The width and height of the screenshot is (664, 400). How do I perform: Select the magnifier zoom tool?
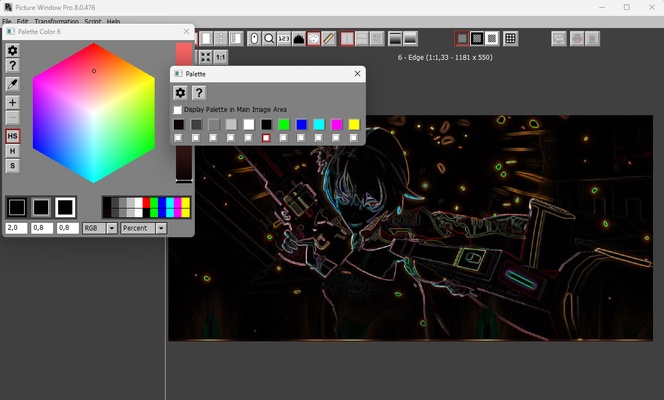(x=269, y=39)
